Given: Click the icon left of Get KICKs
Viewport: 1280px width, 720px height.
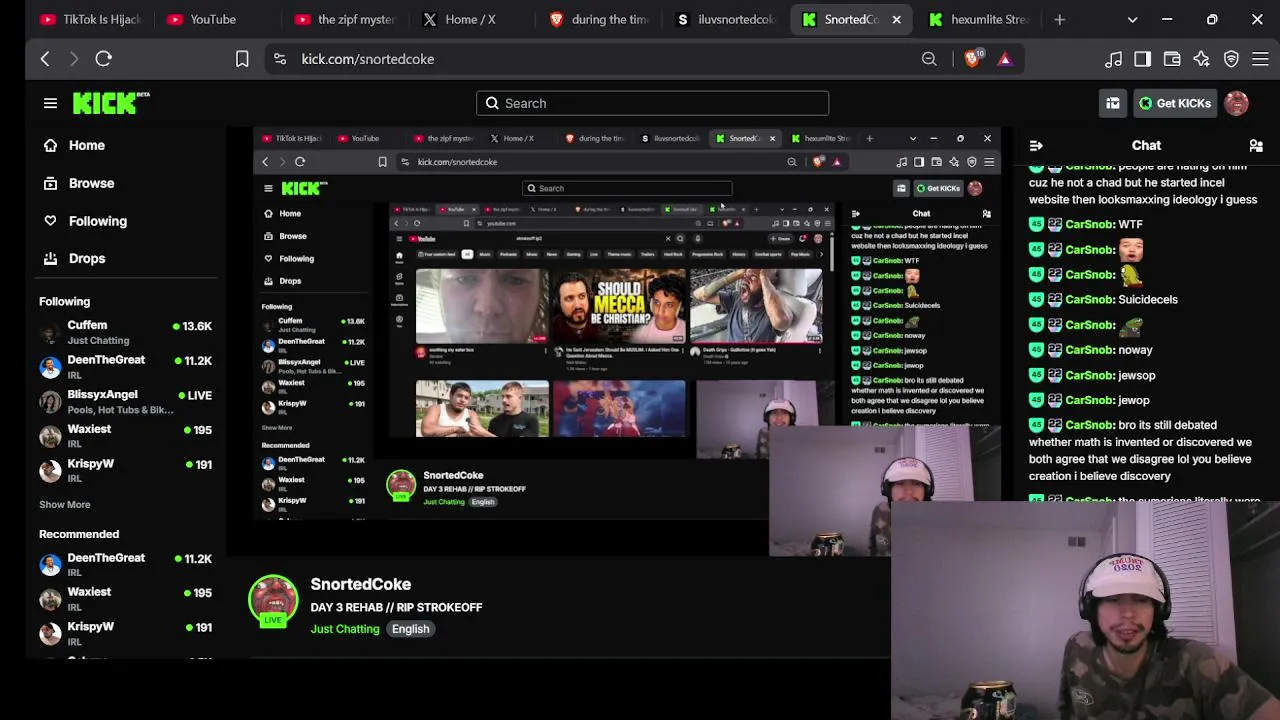Looking at the screenshot, I should (1112, 103).
